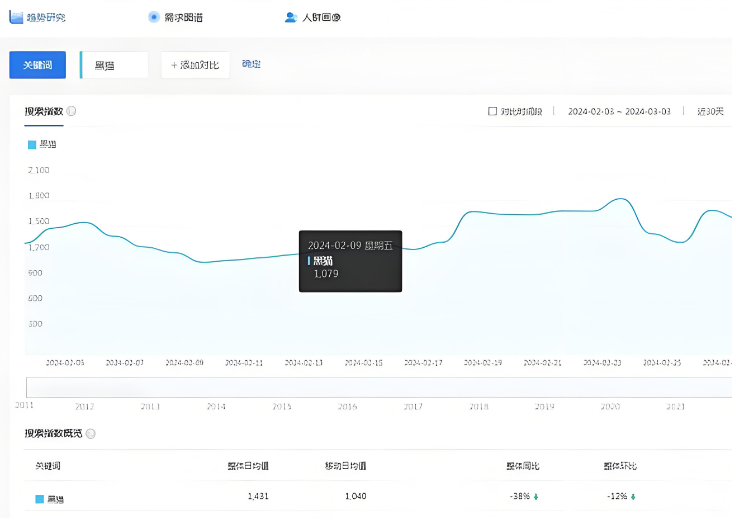
Task: Click the -38% year-over-year value
Action: point(520,496)
